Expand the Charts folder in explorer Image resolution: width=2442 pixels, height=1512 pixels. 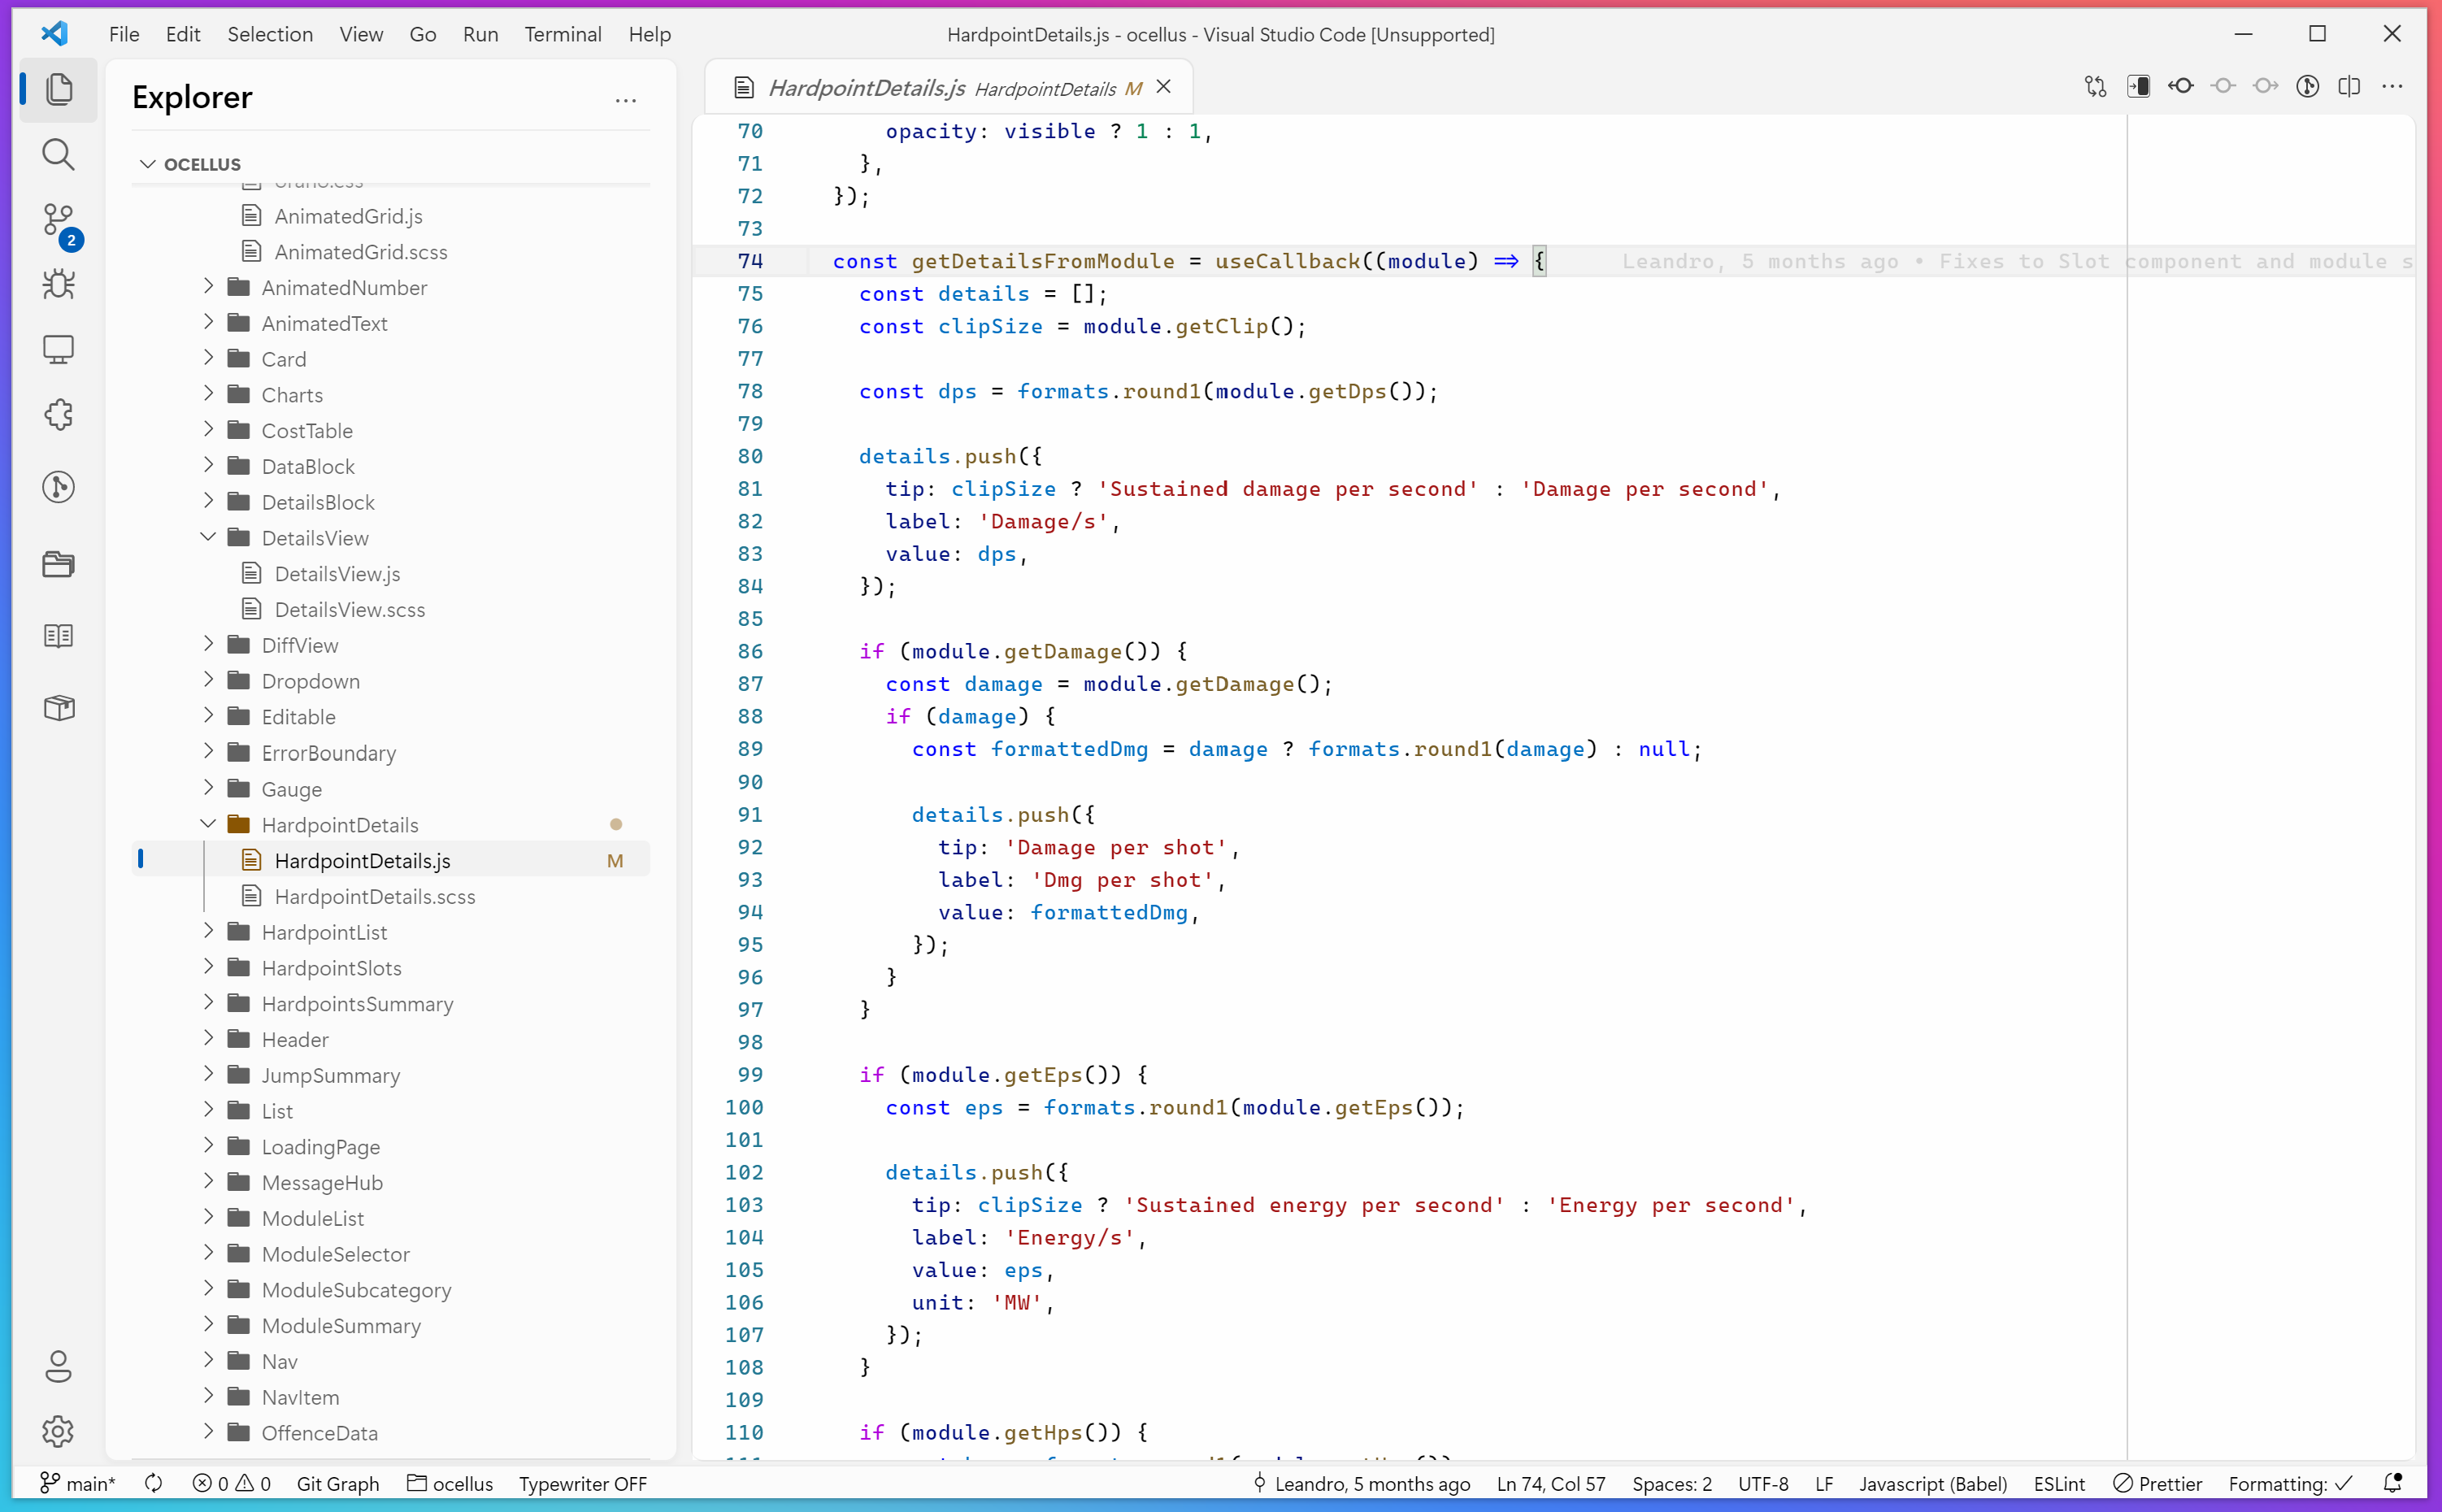tap(209, 394)
